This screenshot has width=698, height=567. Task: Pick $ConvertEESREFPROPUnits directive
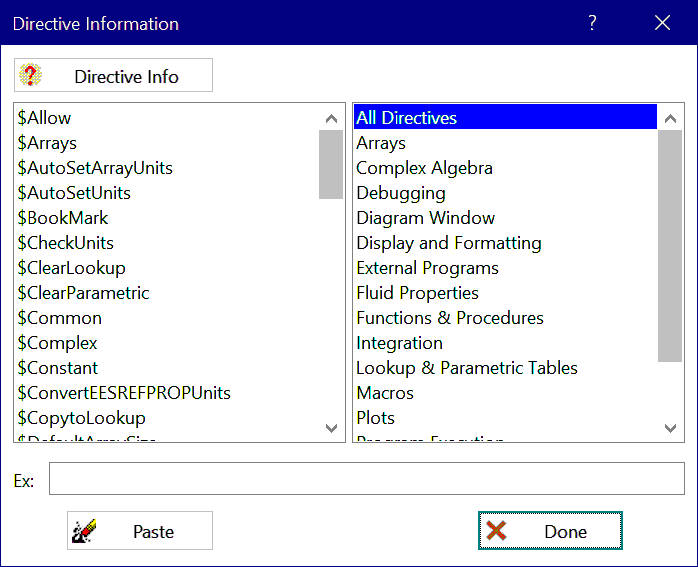click(x=124, y=393)
